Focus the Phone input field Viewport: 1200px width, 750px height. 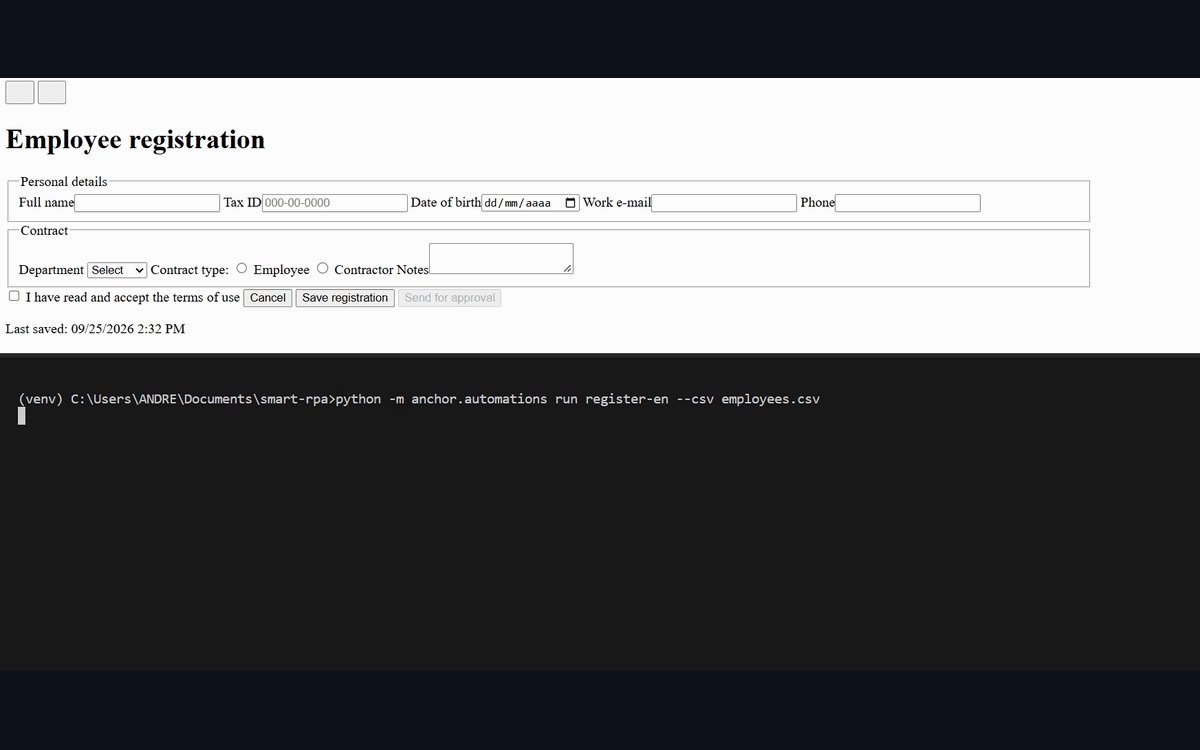(x=908, y=203)
